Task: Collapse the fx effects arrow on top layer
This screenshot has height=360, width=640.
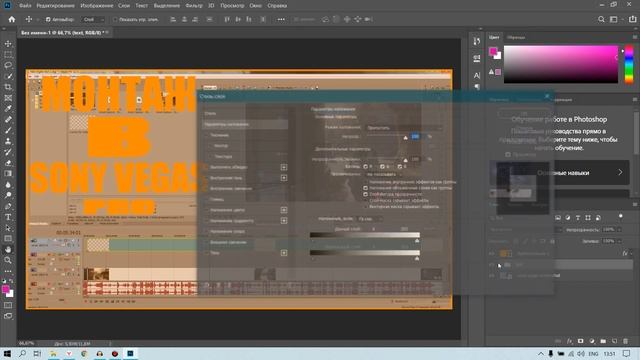Action: pos(631,253)
